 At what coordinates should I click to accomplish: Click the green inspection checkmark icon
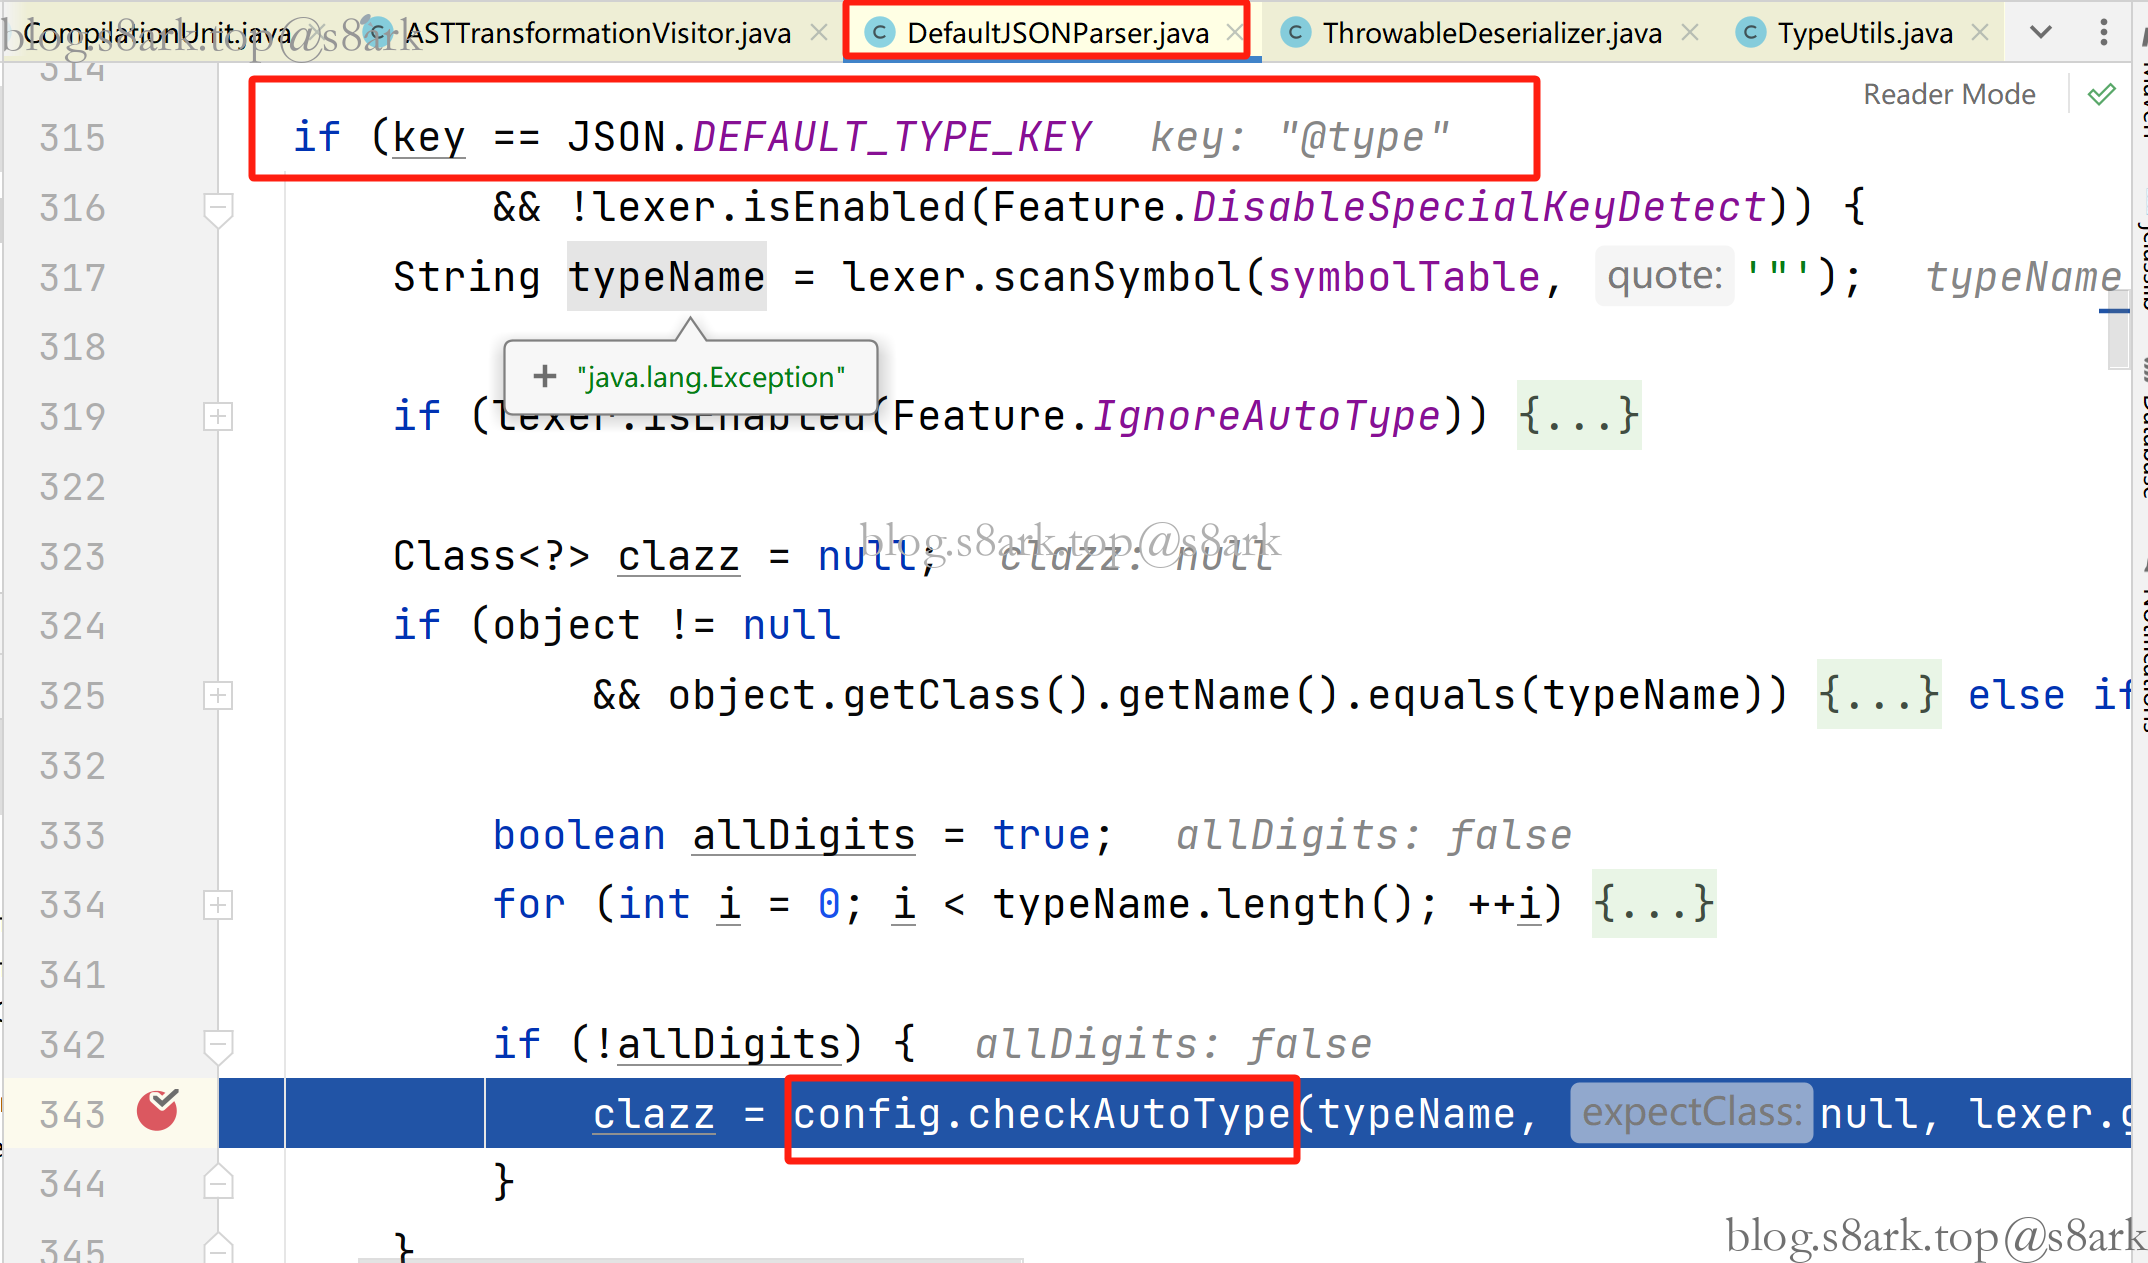tap(2101, 95)
